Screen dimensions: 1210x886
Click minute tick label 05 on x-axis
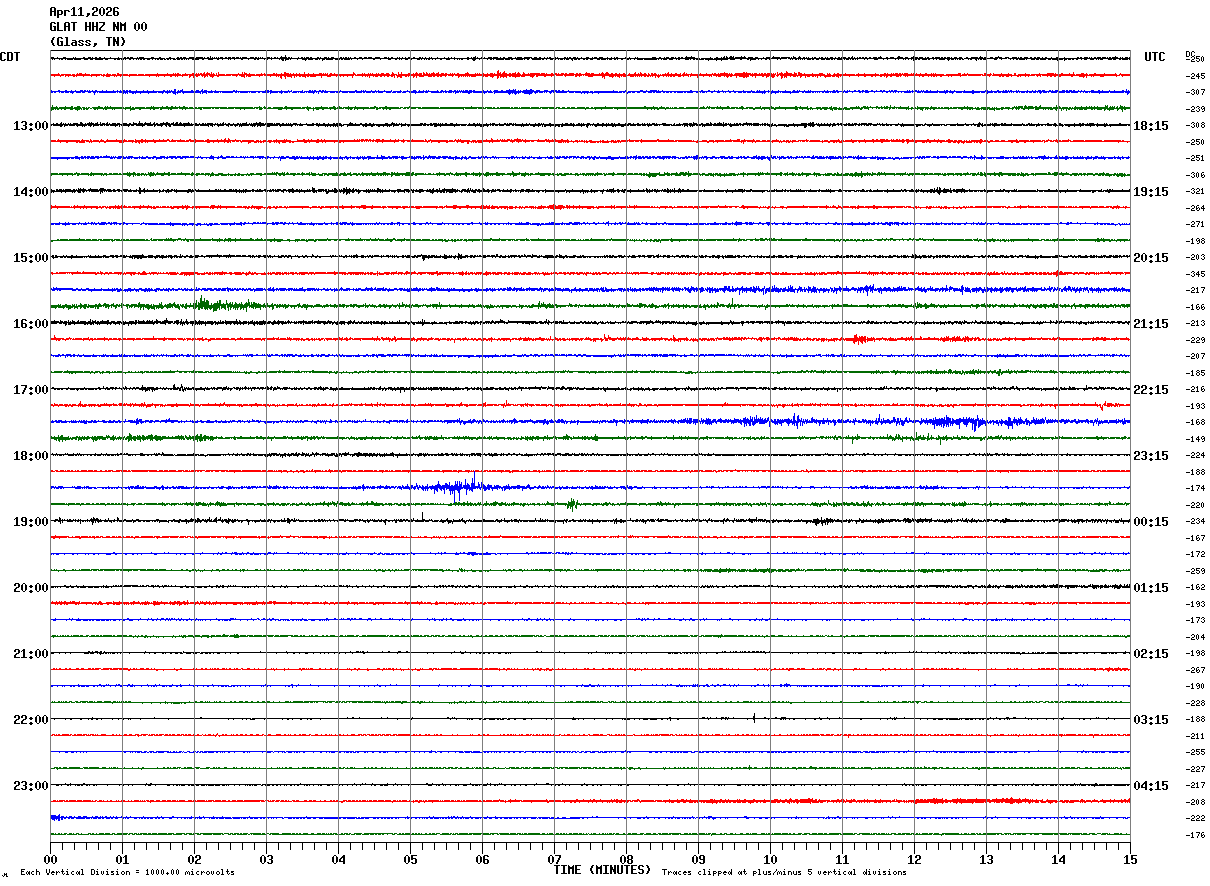pos(410,860)
